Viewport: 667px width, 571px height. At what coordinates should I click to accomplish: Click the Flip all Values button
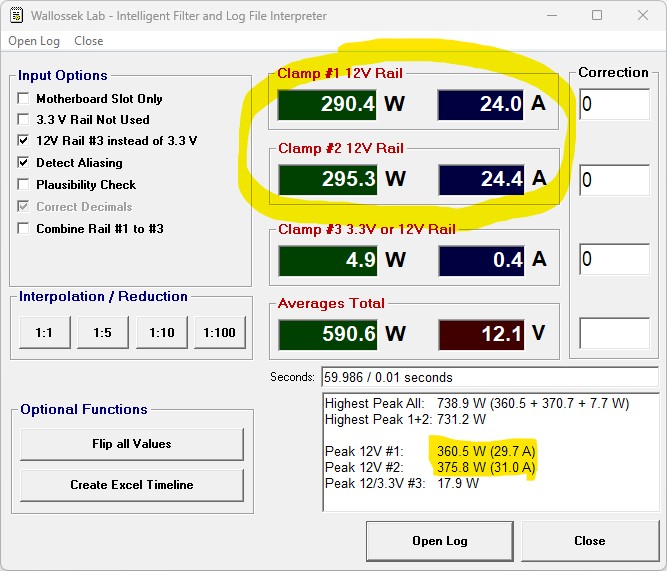pyautogui.click(x=132, y=444)
